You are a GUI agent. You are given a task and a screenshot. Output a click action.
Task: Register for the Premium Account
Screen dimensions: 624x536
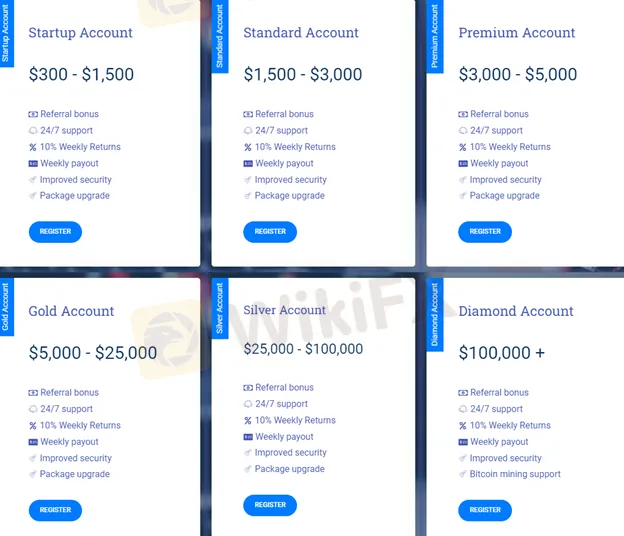click(x=485, y=232)
